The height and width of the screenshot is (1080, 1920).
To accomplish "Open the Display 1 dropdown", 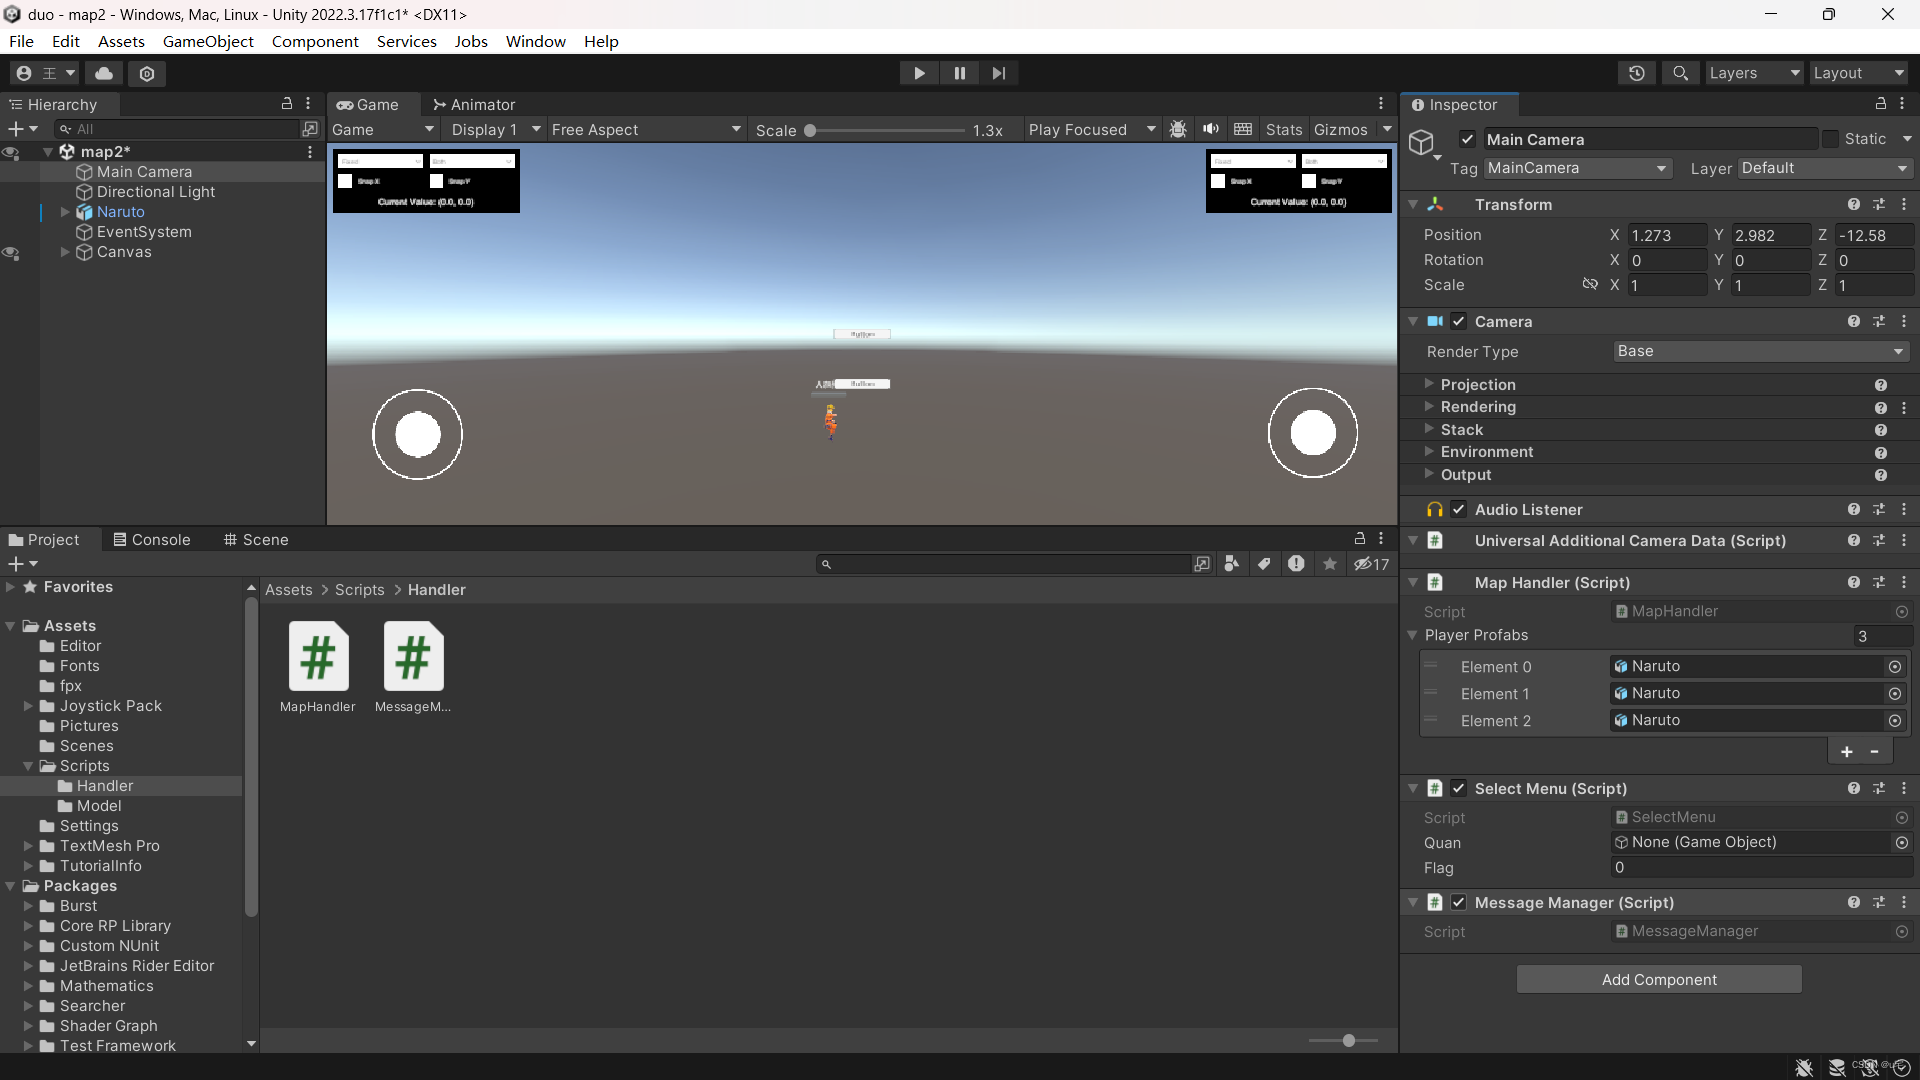I will [x=495, y=129].
